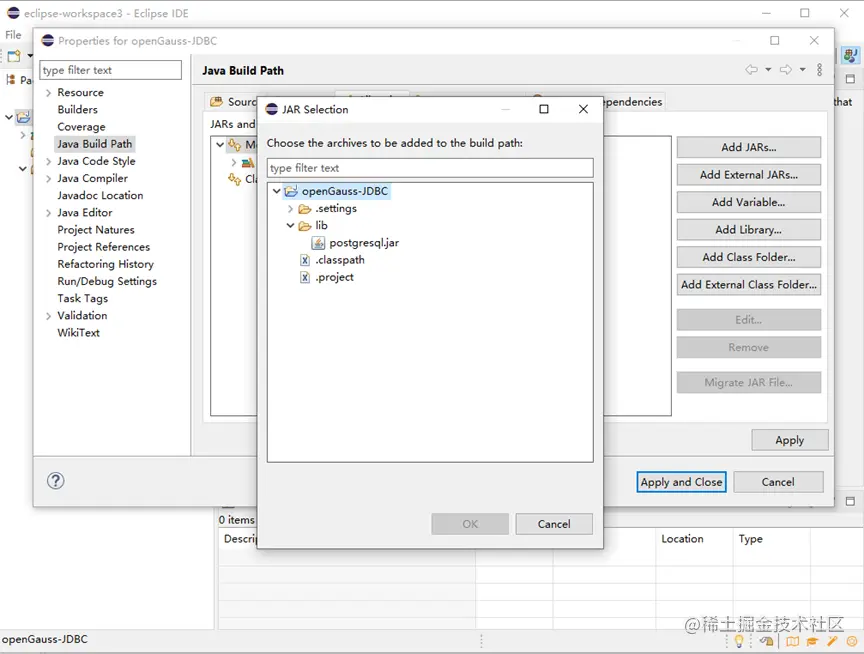Click the postgresql.jar file icon
864x654 pixels.
coord(318,243)
